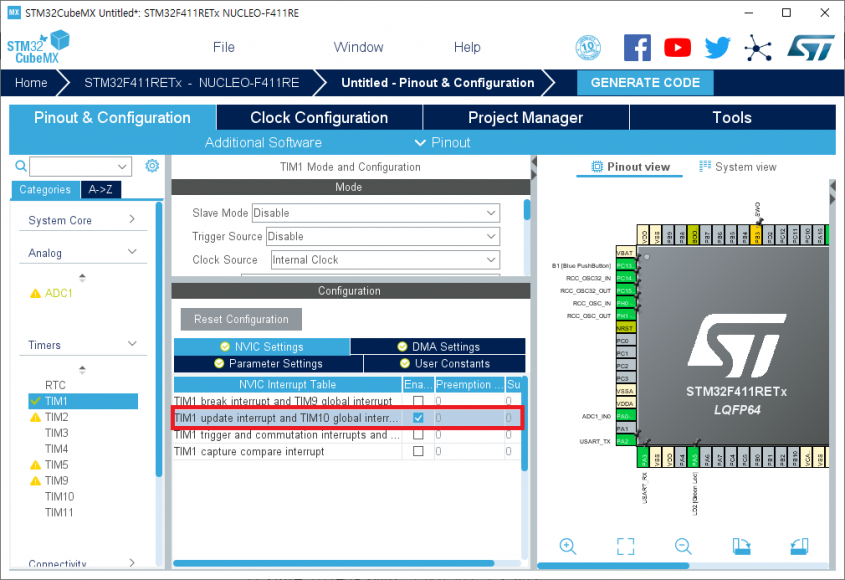Enable TIM1 break interrupt checkbox
845x580 pixels.
pos(418,401)
